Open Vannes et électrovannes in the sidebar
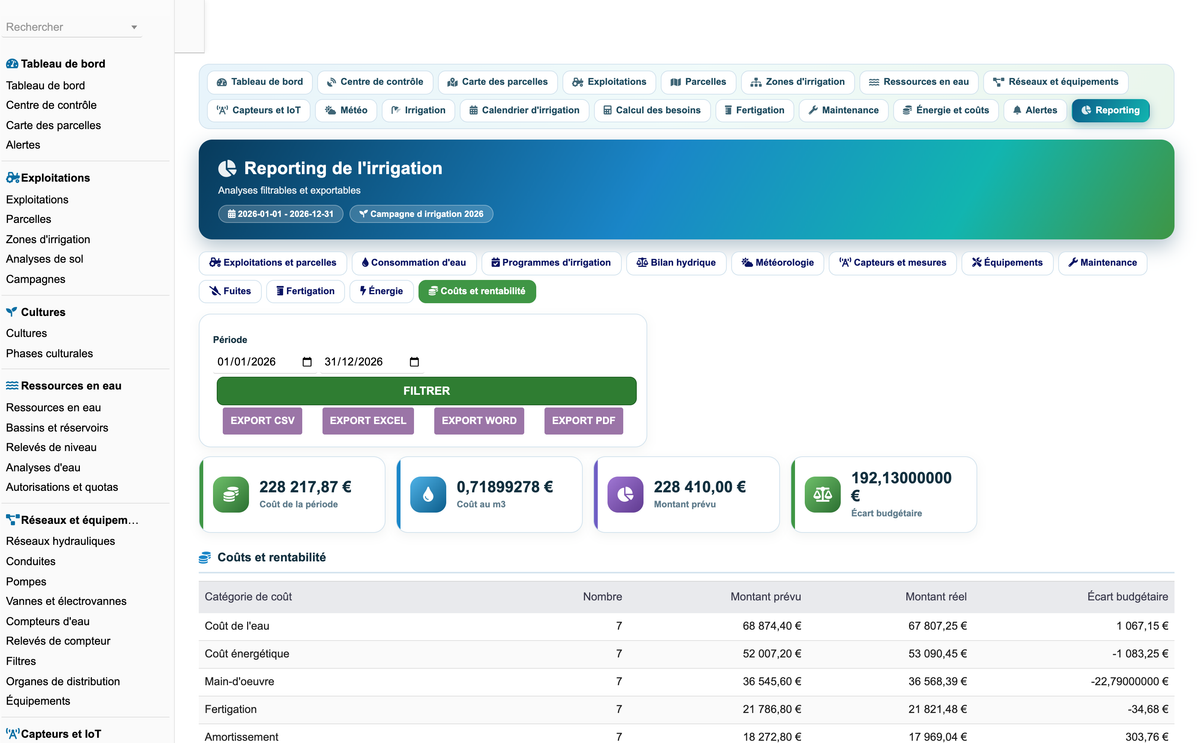Image resolution: width=1200 pixels, height=743 pixels. [x=66, y=601]
